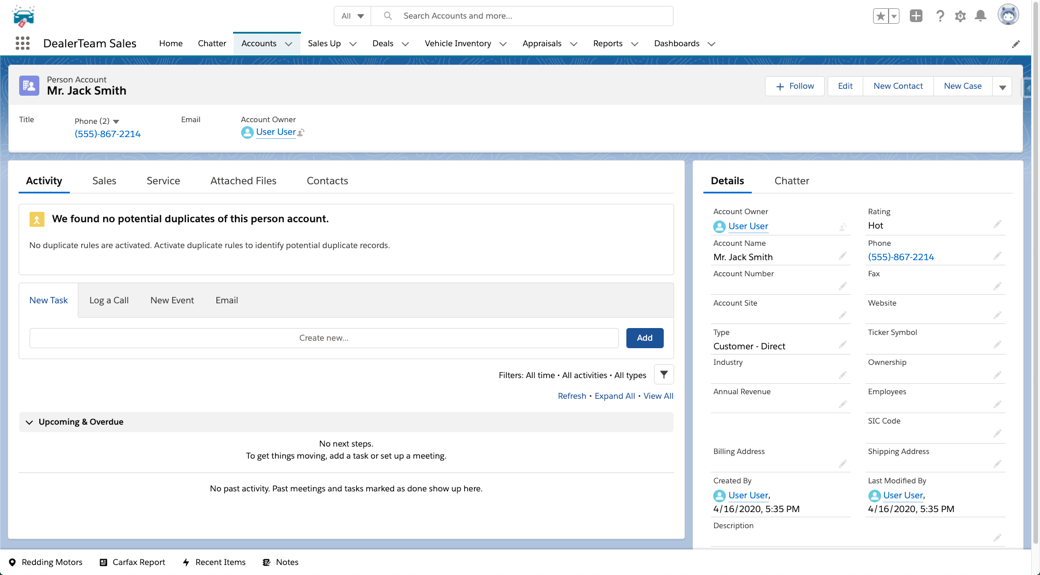Open the Contacts tab
1040x575 pixels.
(327, 180)
